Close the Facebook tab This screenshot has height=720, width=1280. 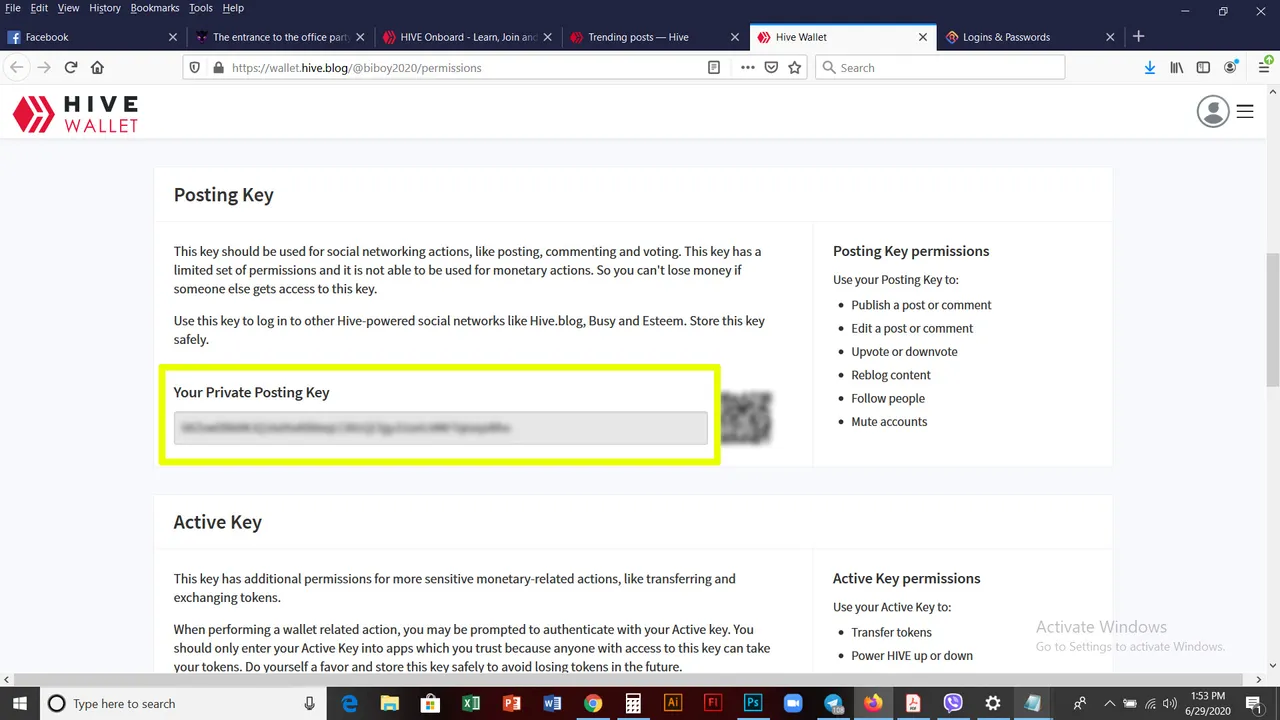(172, 37)
